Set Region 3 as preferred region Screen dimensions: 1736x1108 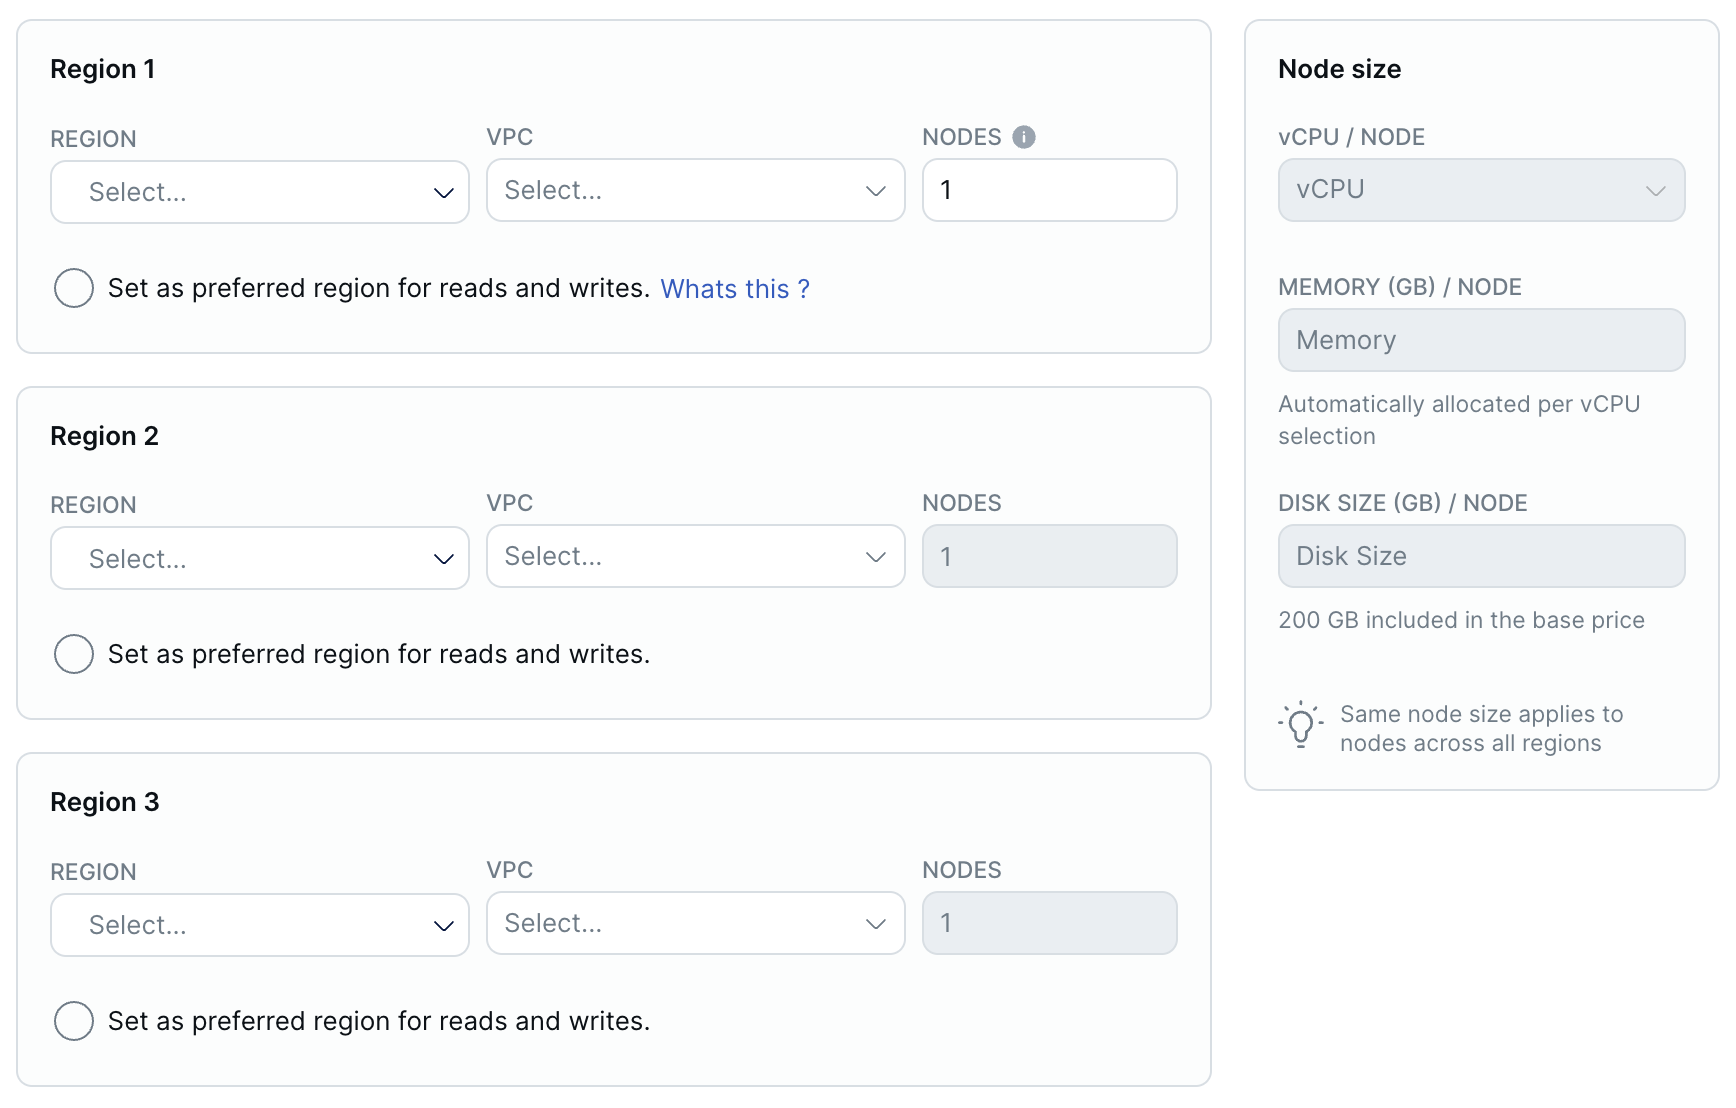coord(73,1021)
